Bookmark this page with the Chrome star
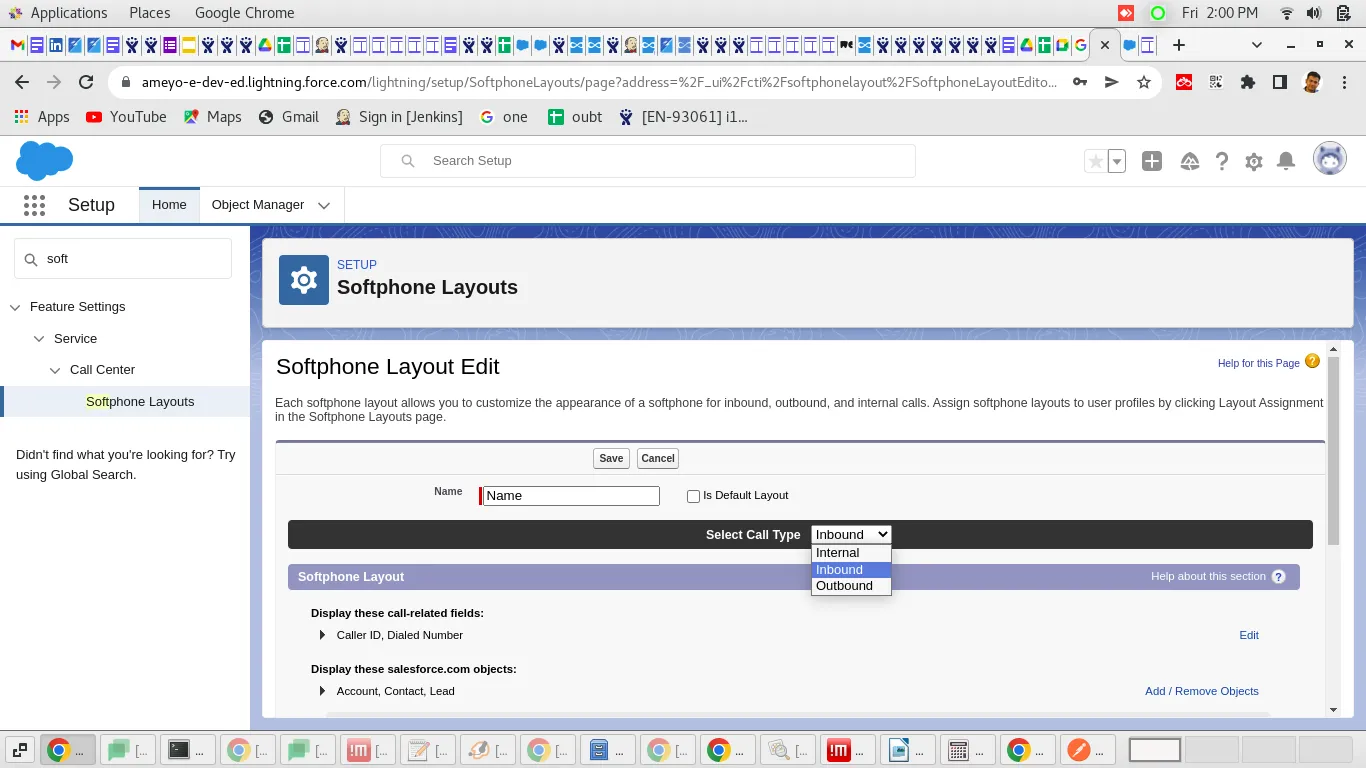 click(1144, 82)
